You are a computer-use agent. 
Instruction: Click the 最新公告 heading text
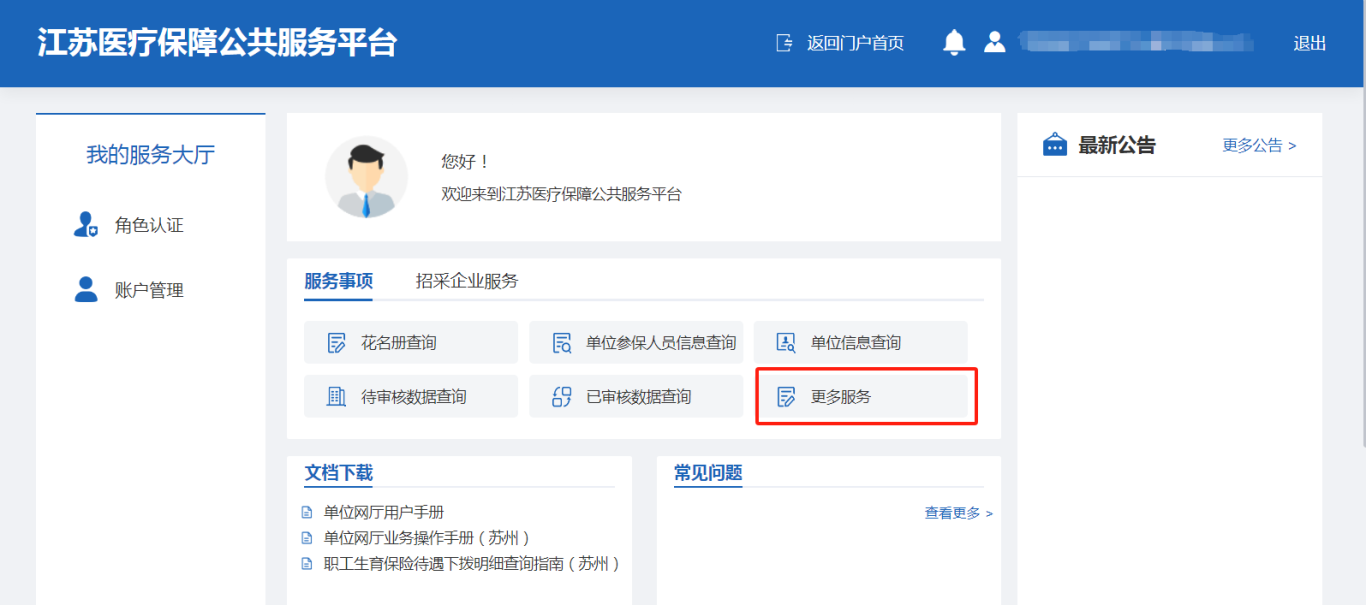(x=1116, y=145)
